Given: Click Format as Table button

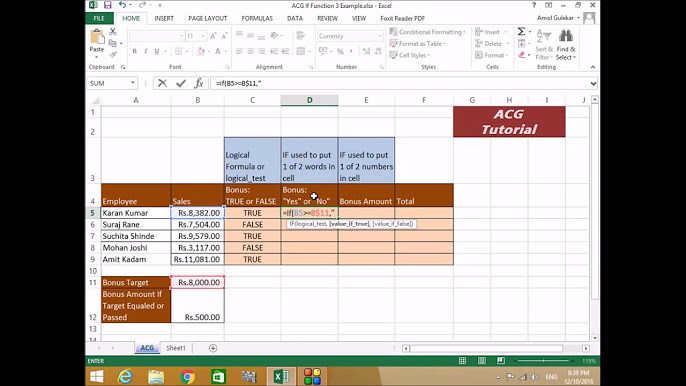Looking at the screenshot, I should [x=418, y=43].
